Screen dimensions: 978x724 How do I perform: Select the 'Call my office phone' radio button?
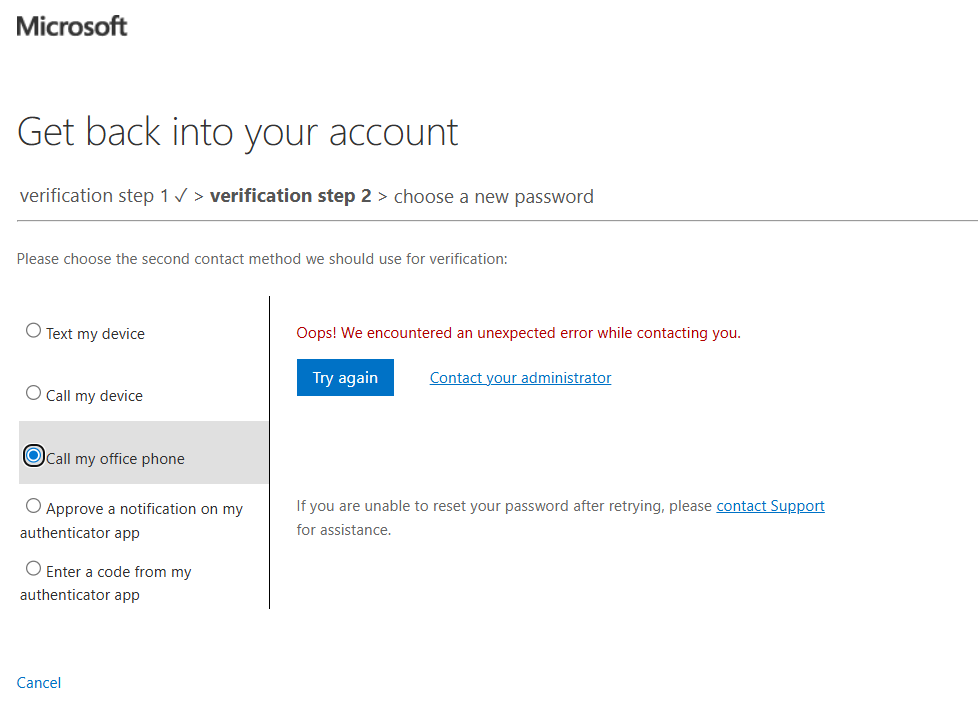[34, 455]
